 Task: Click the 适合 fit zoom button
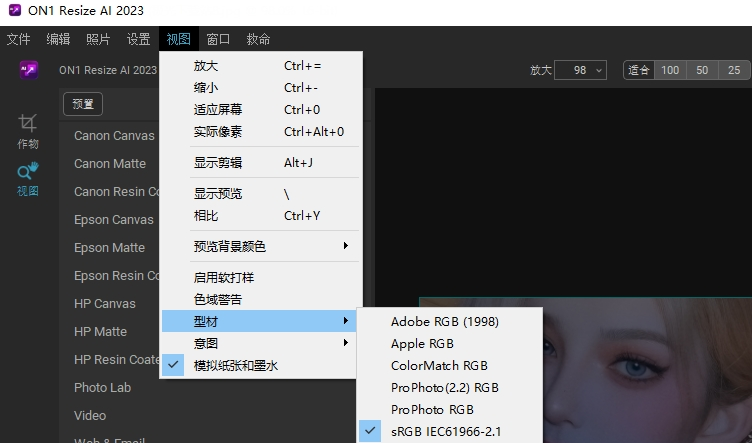click(x=638, y=70)
